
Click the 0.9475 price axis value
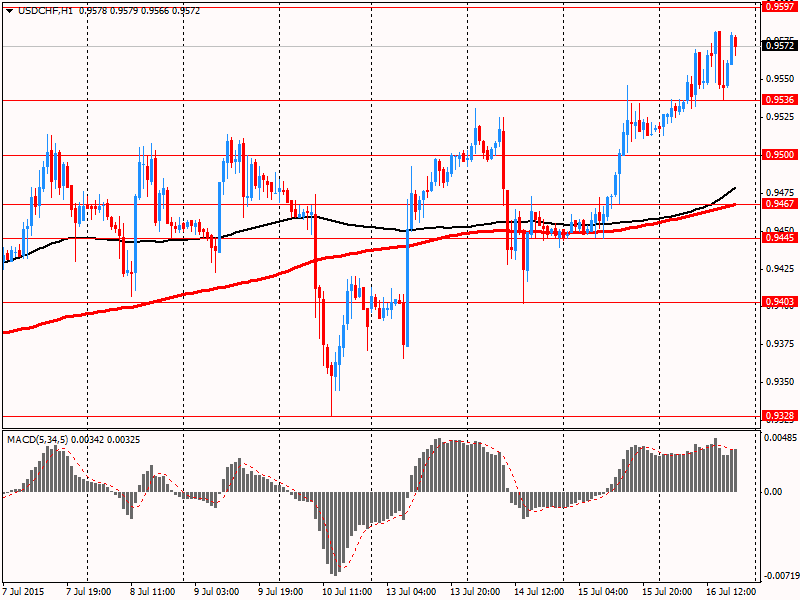[780, 192]
